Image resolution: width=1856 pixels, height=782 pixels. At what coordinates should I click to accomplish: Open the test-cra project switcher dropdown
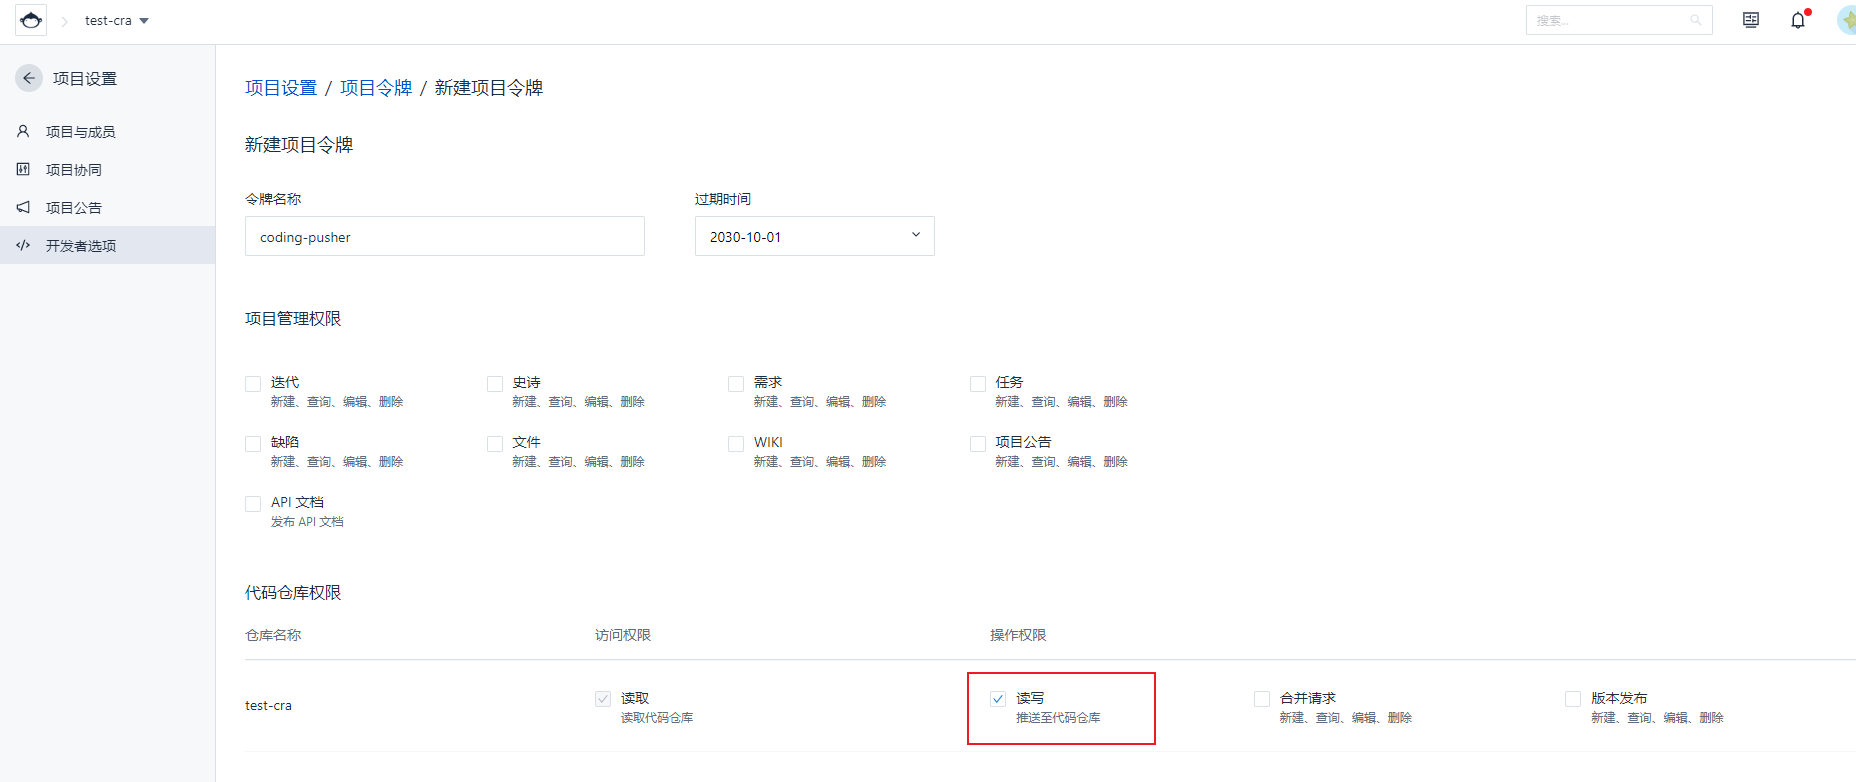(117, 20)
